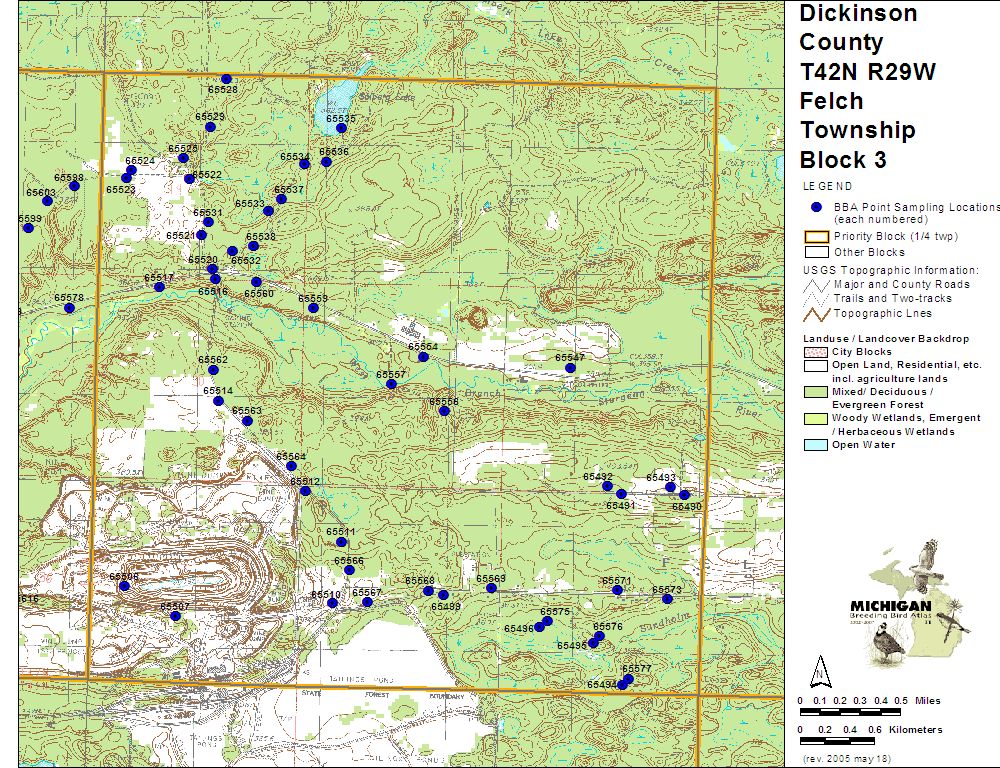This screenshot has height=768, width=1000.
Task: Click the Other Blocks legend box
Action: tap(815, 252)
